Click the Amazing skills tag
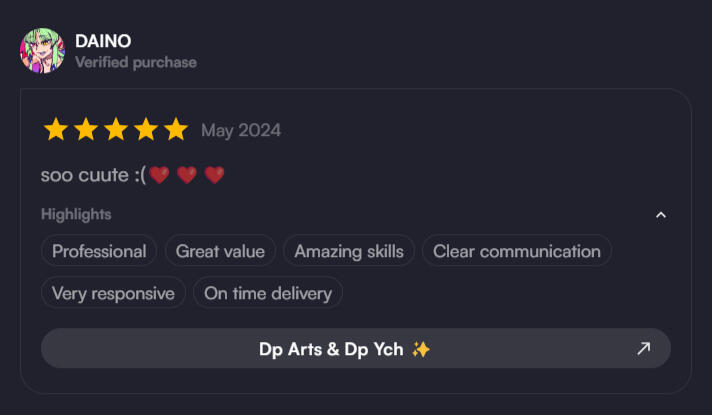712x415 pixels. coord(349,251)
